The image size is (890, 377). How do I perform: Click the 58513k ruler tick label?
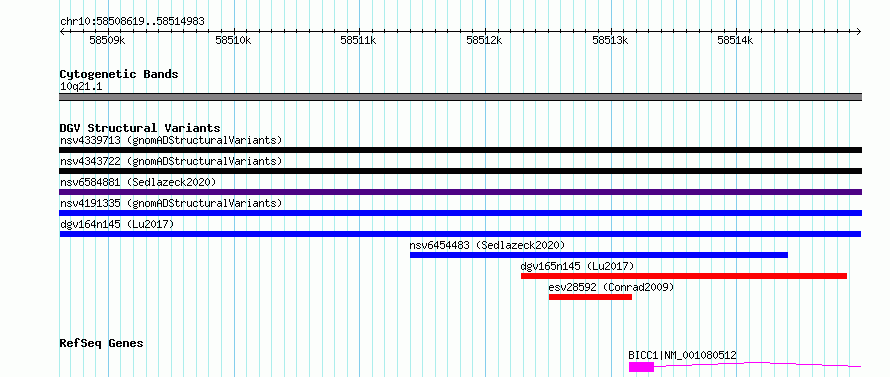coord(610,40)
